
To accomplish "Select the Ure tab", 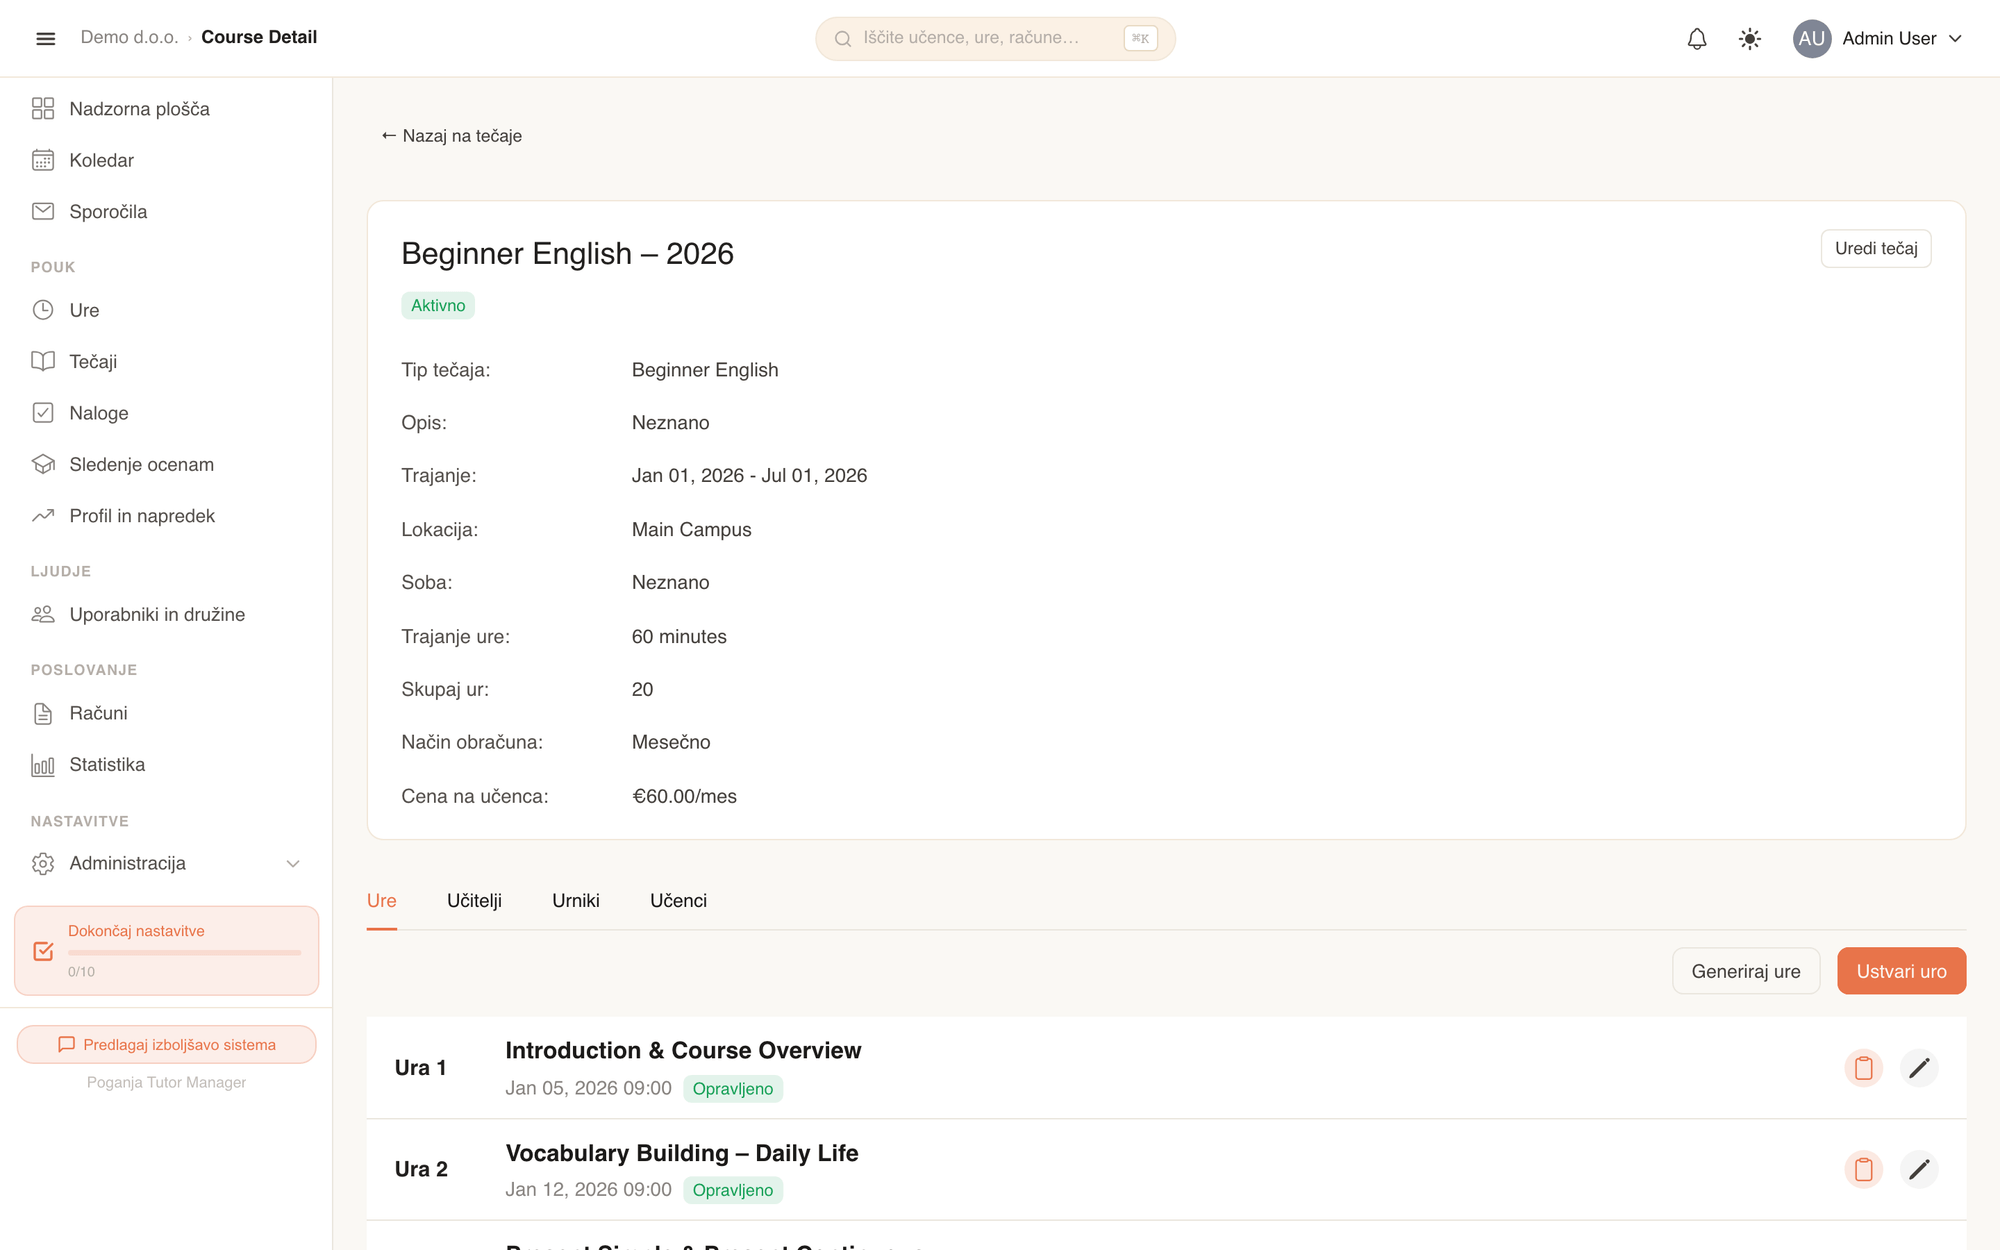I will tap(381, 901).
